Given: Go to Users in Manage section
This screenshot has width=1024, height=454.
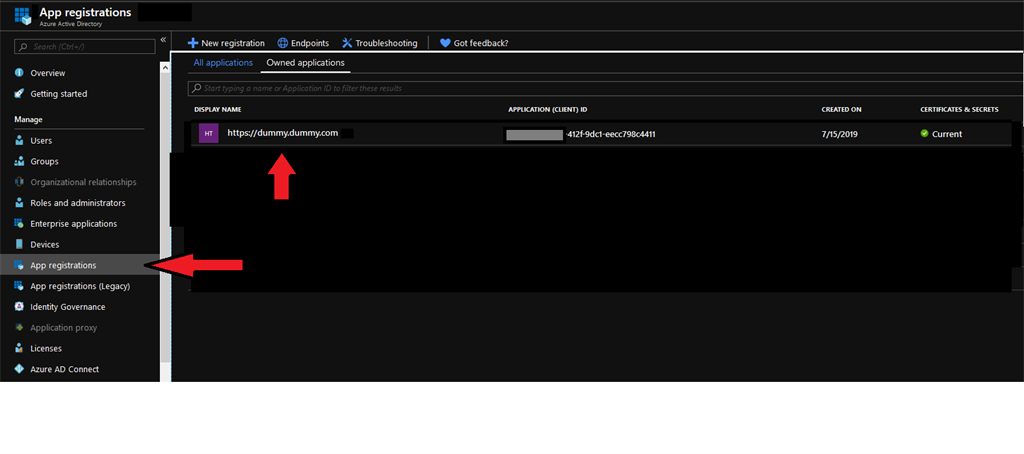Looking at the screenshot, I should (x=41, y=140).
